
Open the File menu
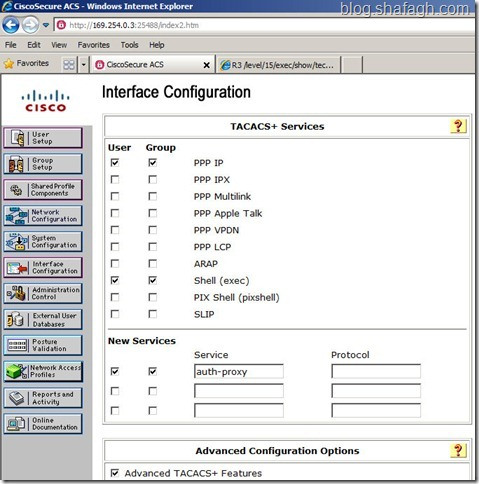coord(11,45)
